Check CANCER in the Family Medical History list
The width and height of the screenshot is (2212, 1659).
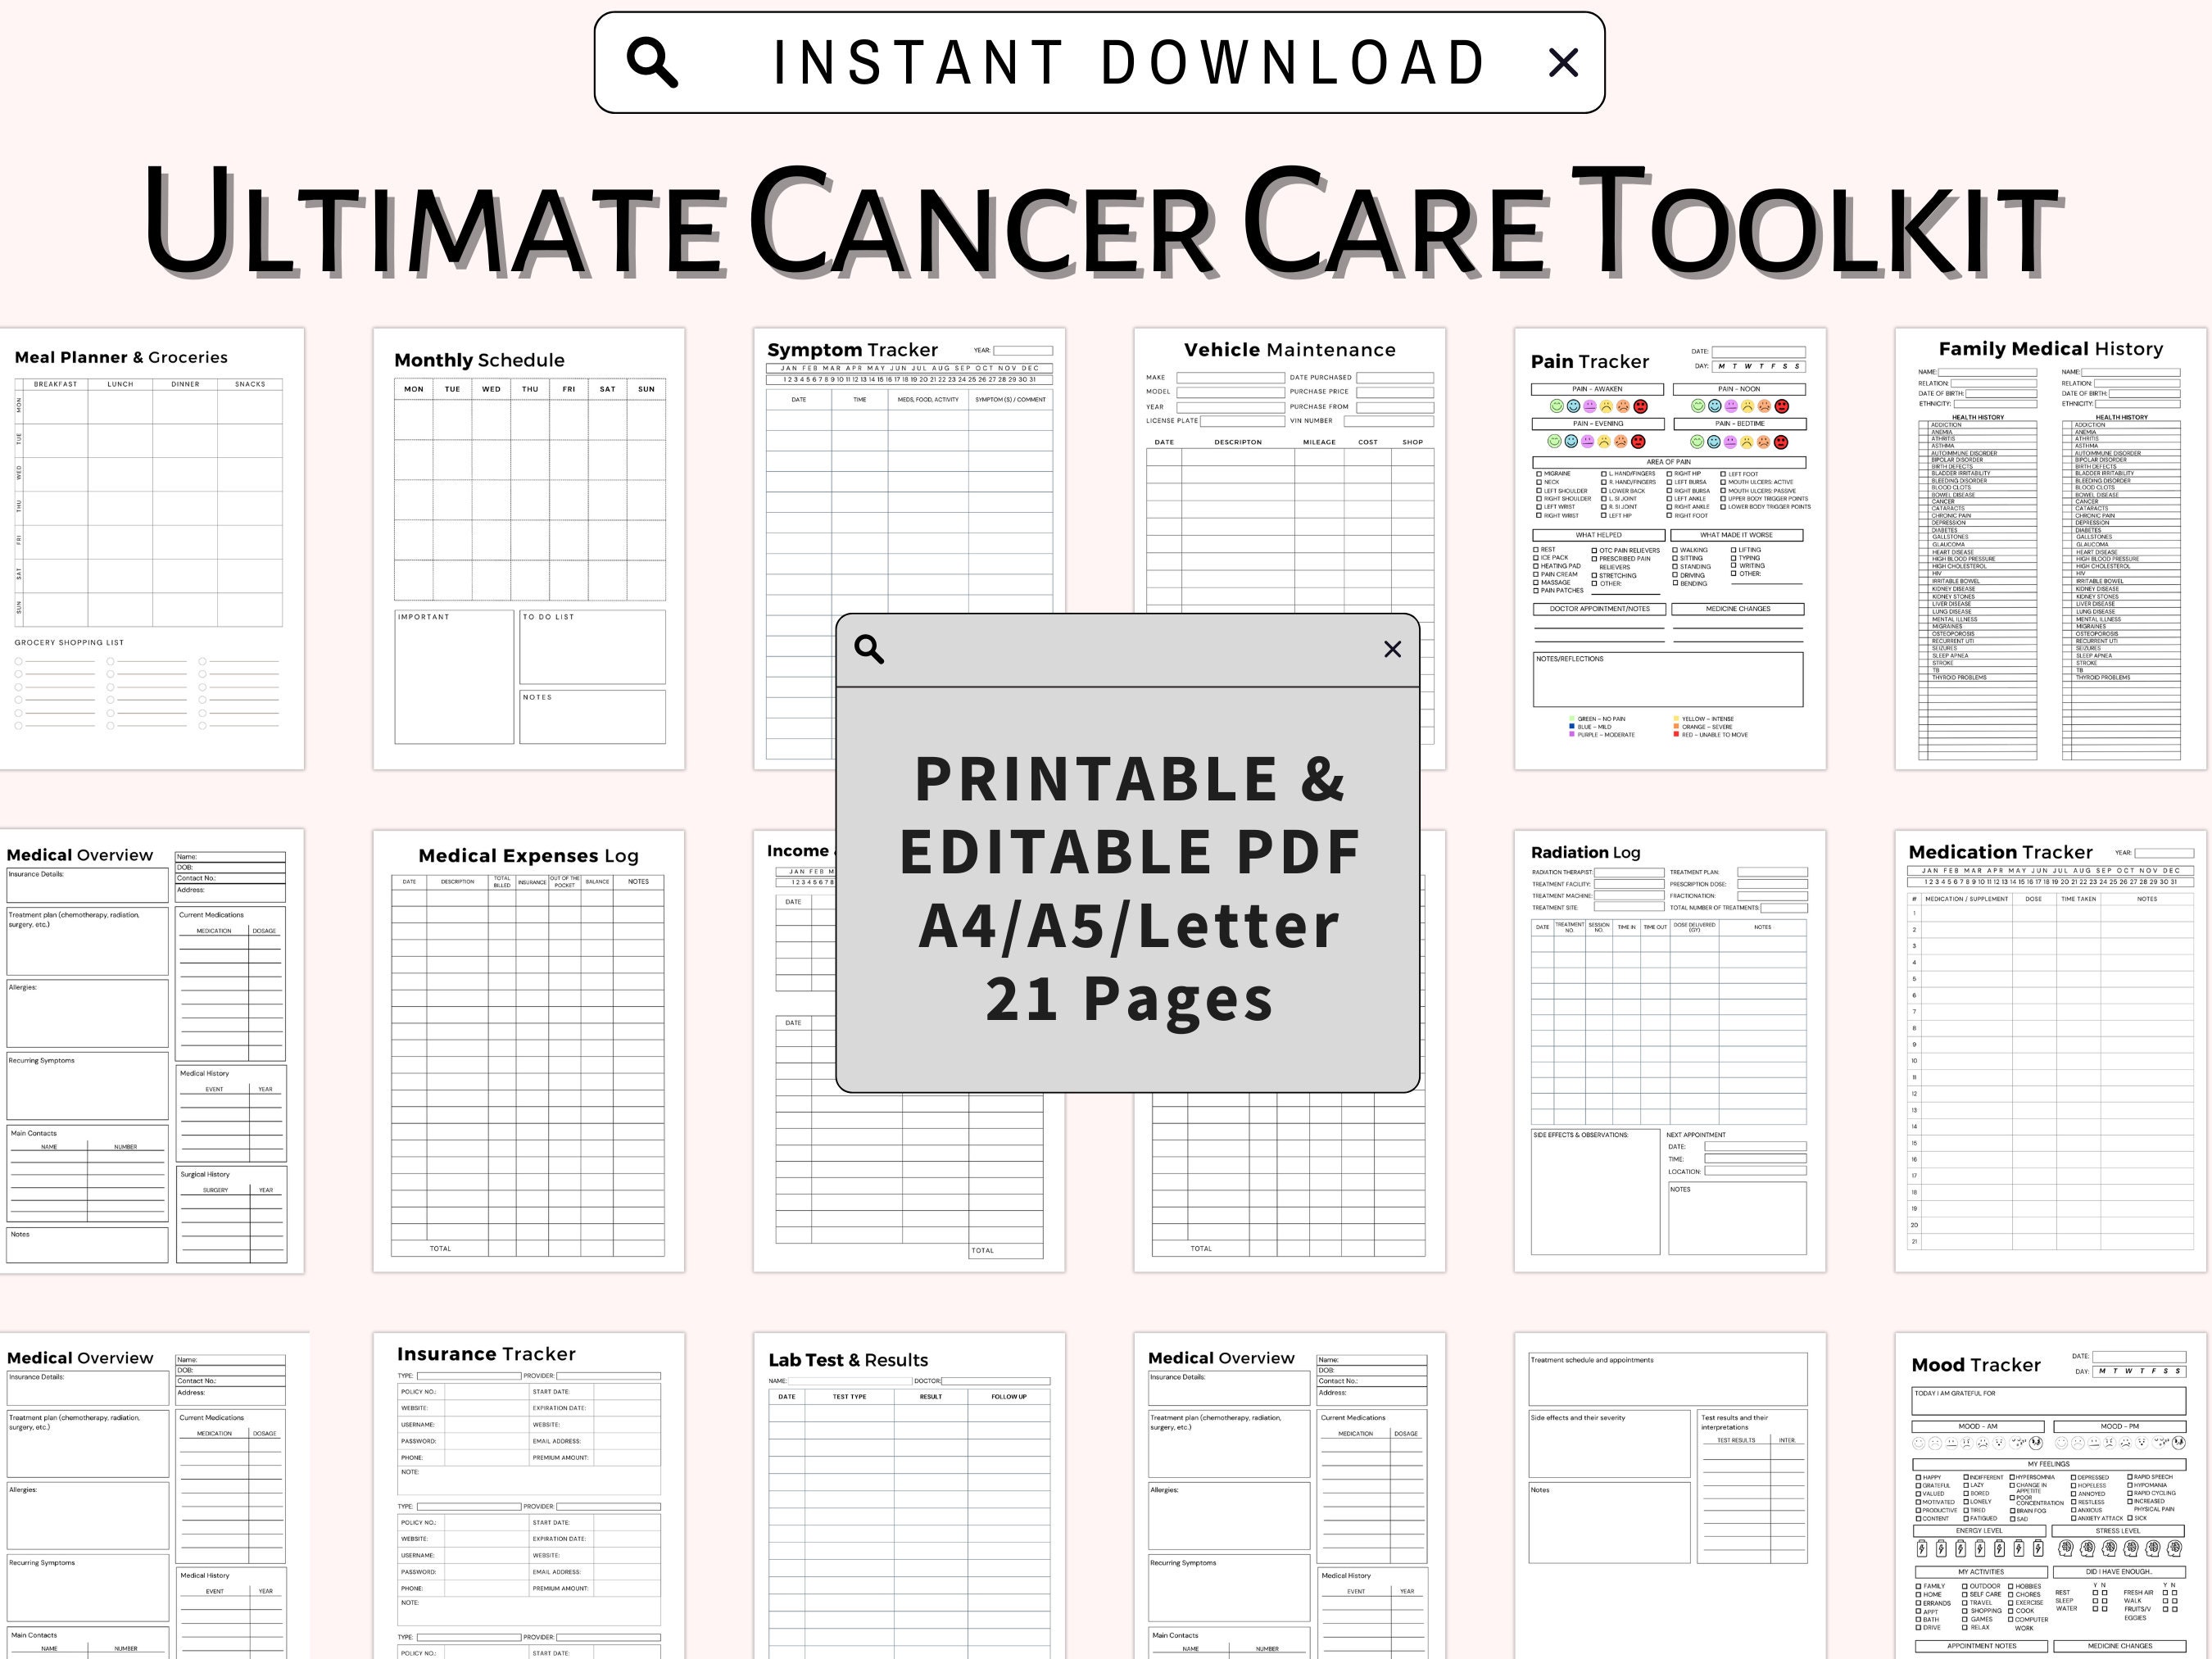pyautogui.click(x=1922, y=502)
